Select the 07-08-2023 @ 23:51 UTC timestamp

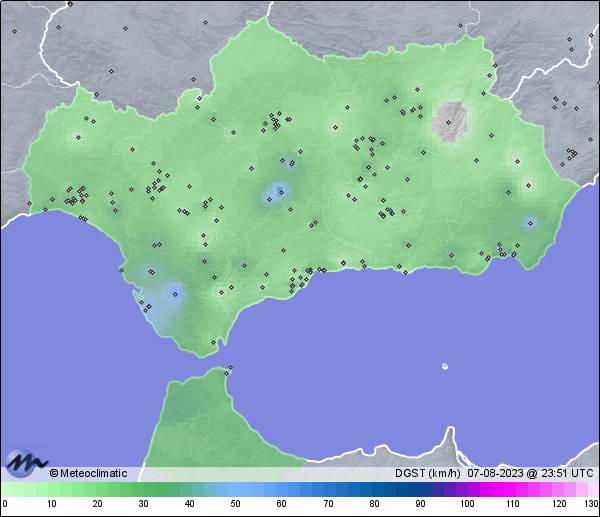pyautogui.click(x=530, y=473)
